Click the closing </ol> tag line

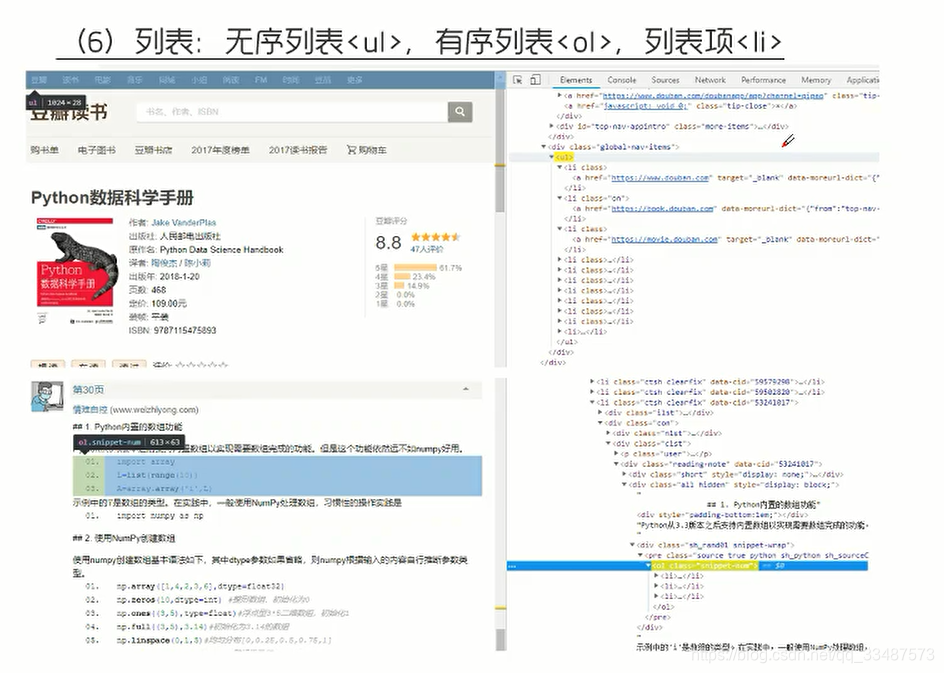(663, 607)
